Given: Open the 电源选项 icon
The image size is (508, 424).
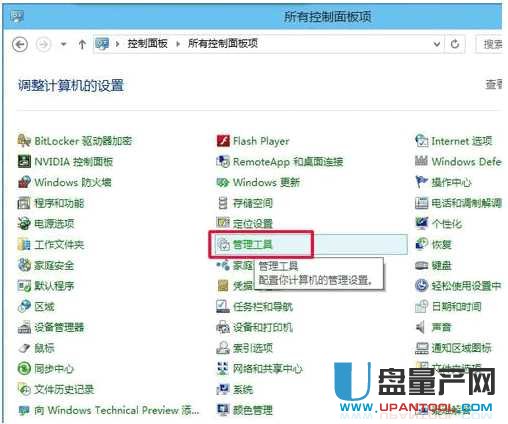Looking at the screenshot, I should pos(24,224).
